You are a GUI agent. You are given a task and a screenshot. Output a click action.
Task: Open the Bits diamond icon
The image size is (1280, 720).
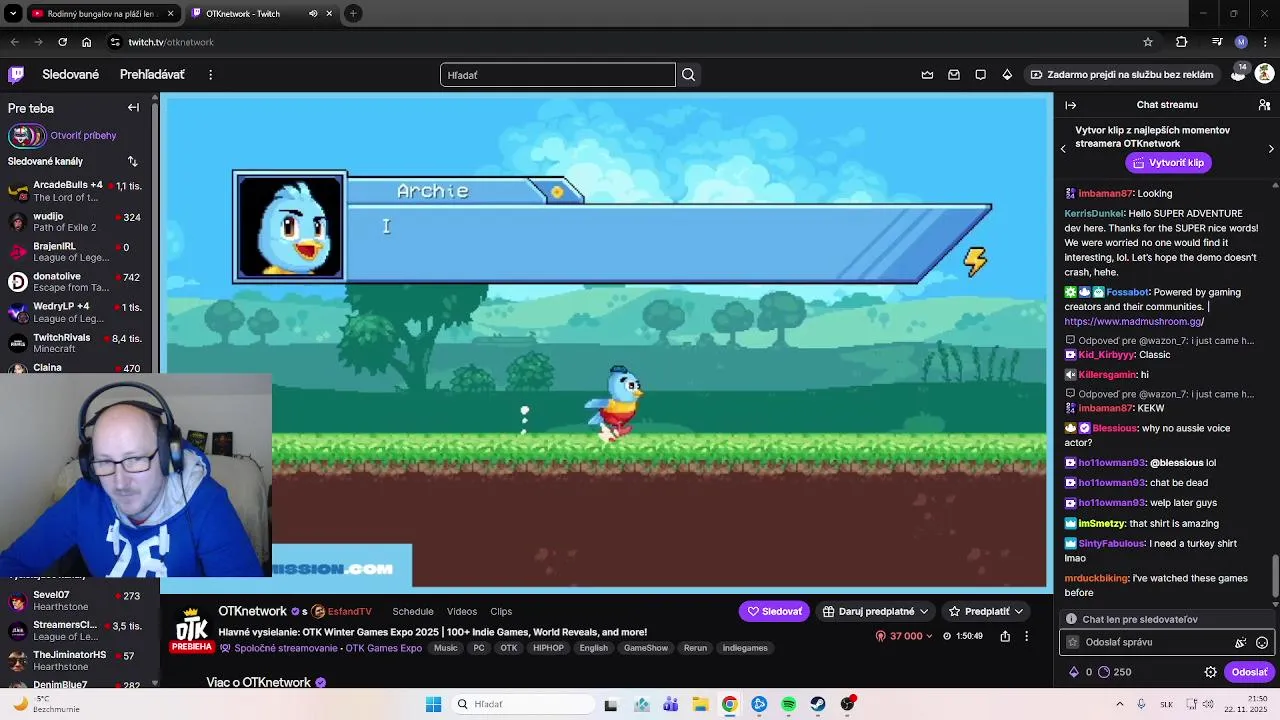click(1007, 75)
